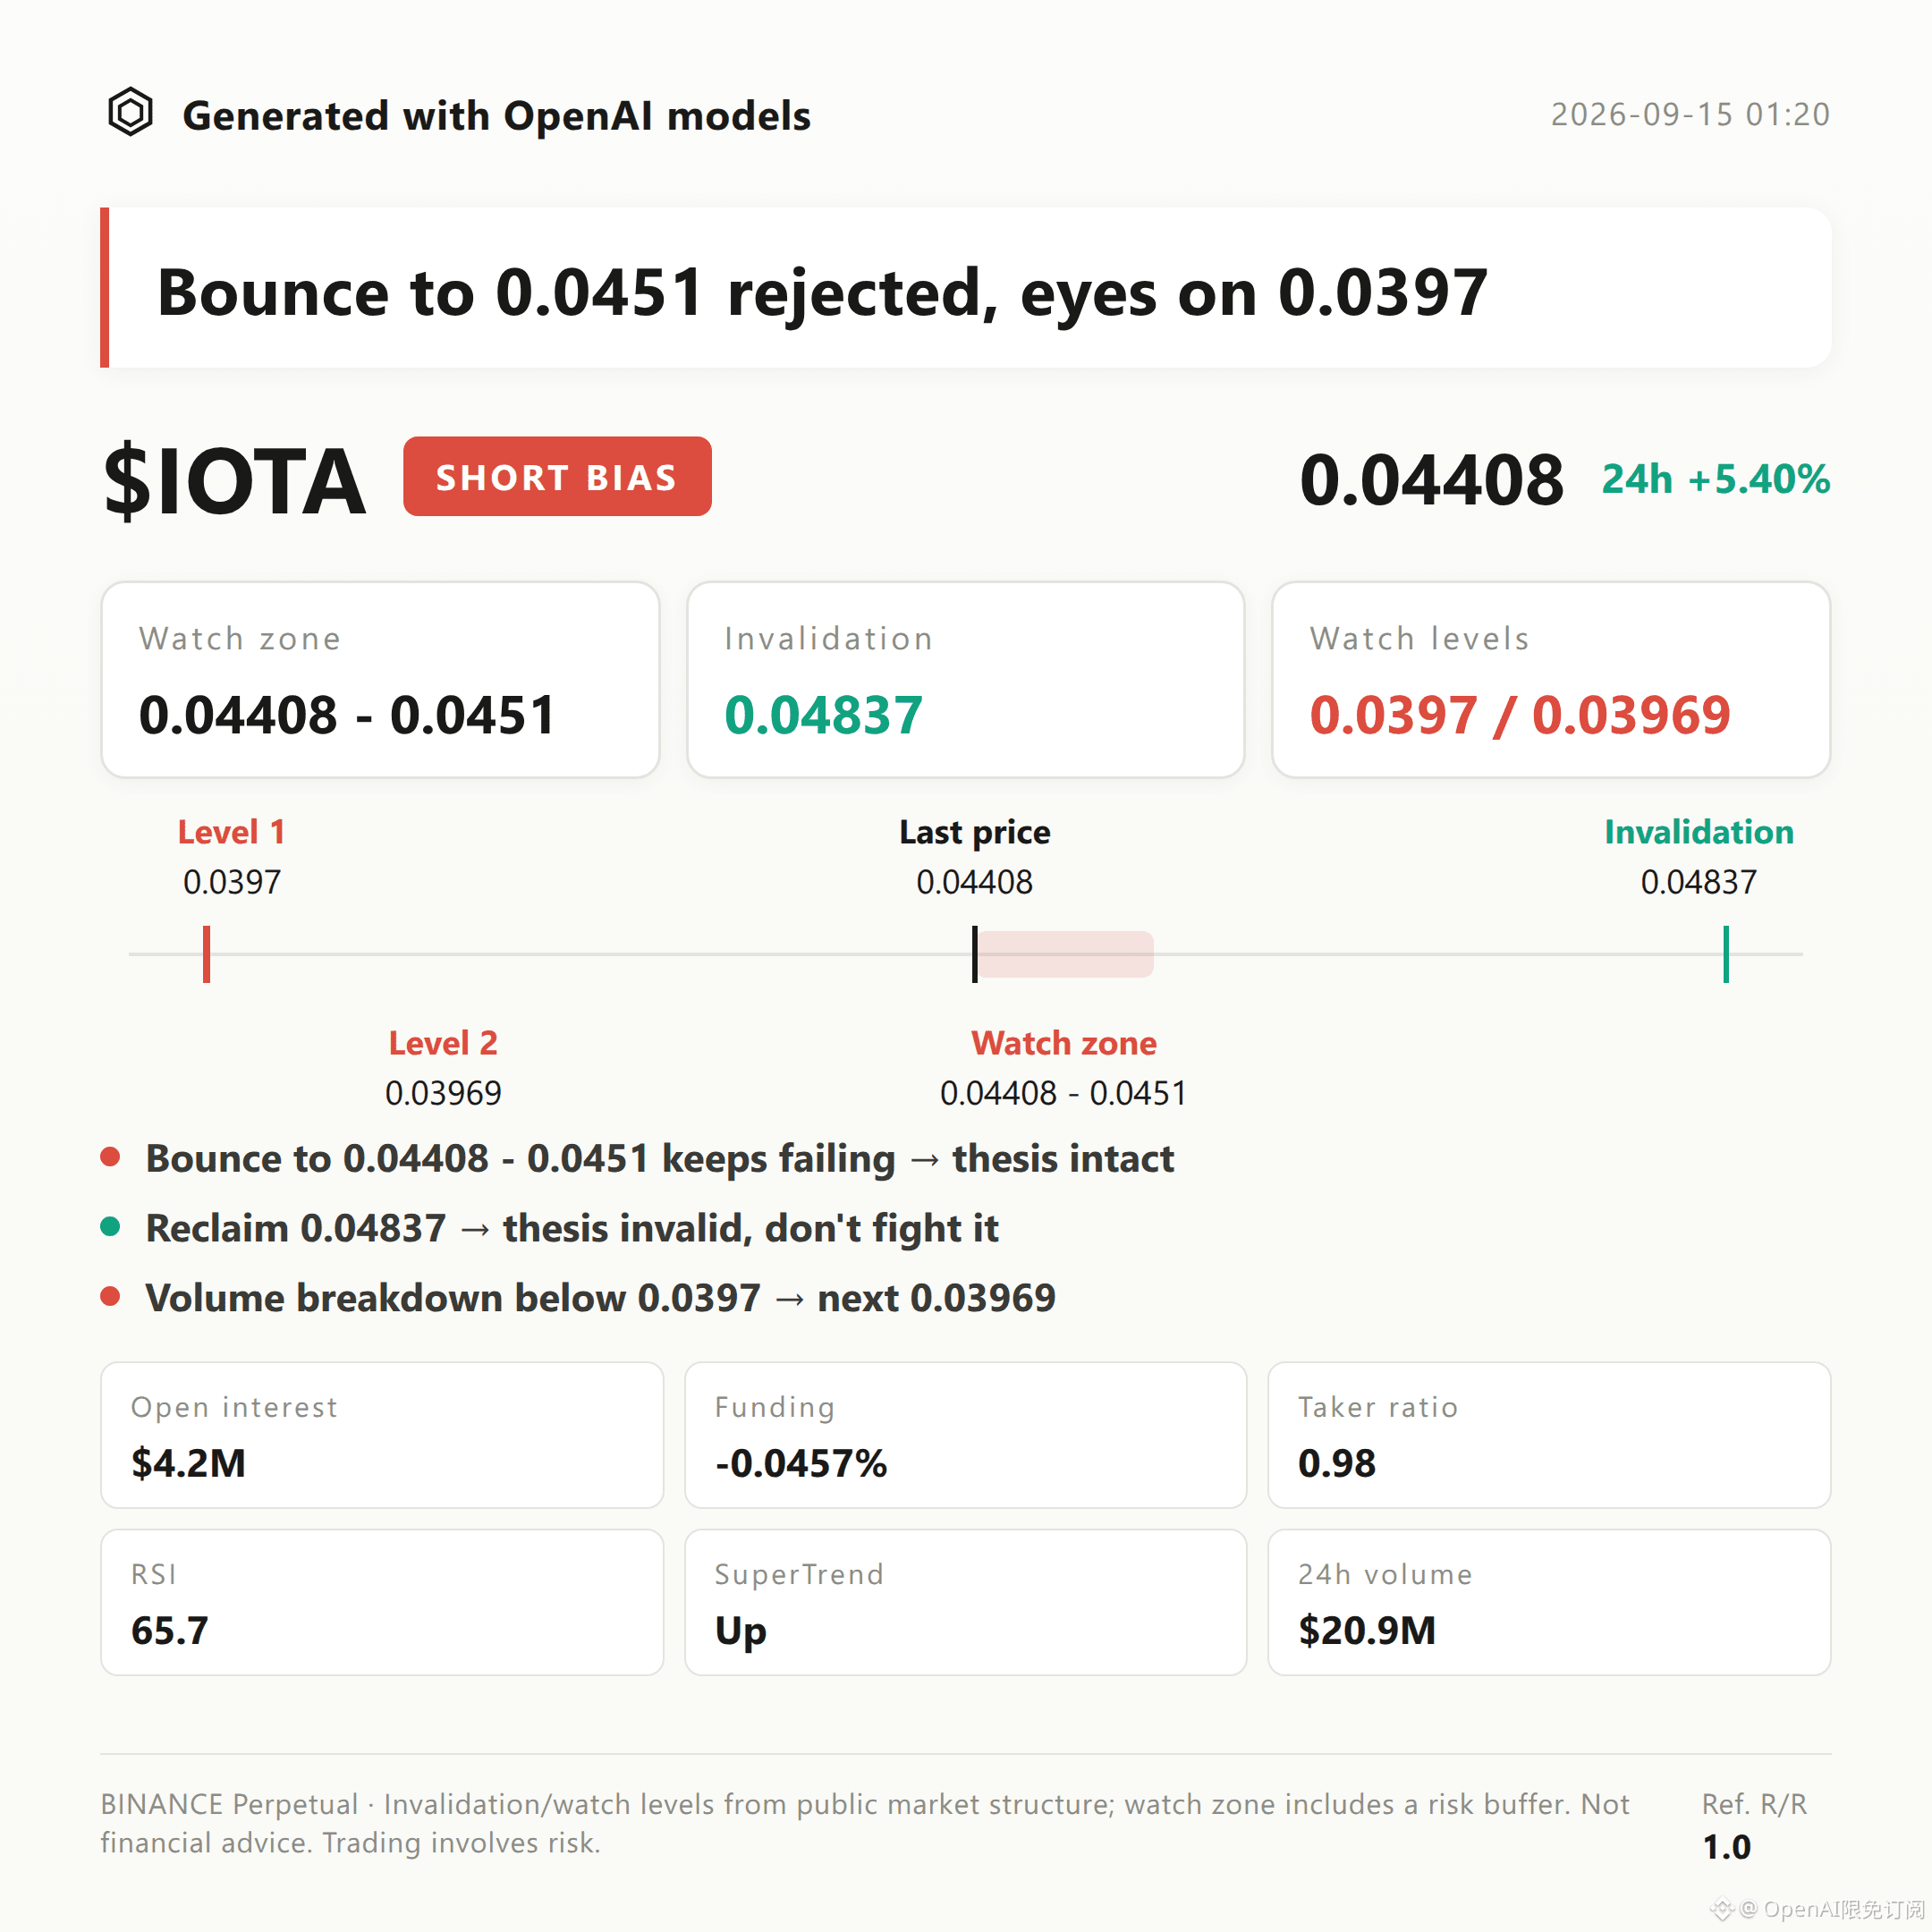Open the Taker ratio tile
This screenshot has width=1932, height=1932.
tap(1549, 1435)
